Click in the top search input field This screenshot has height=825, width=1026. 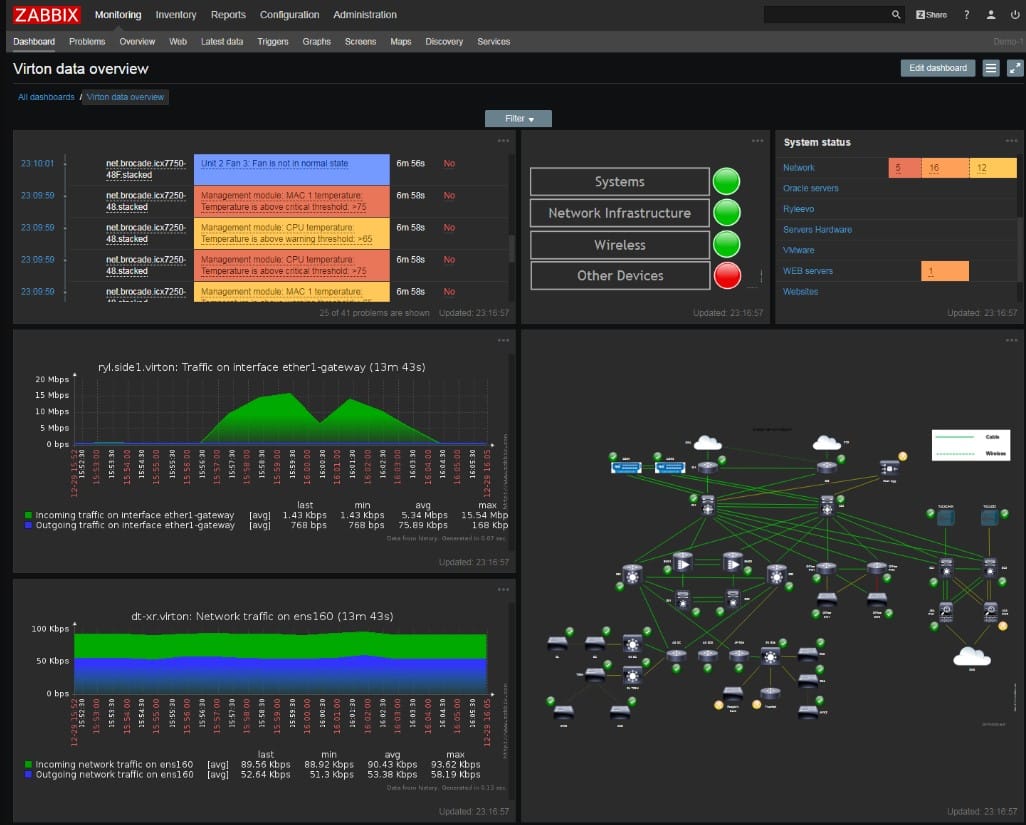click(x=826, y=14)
